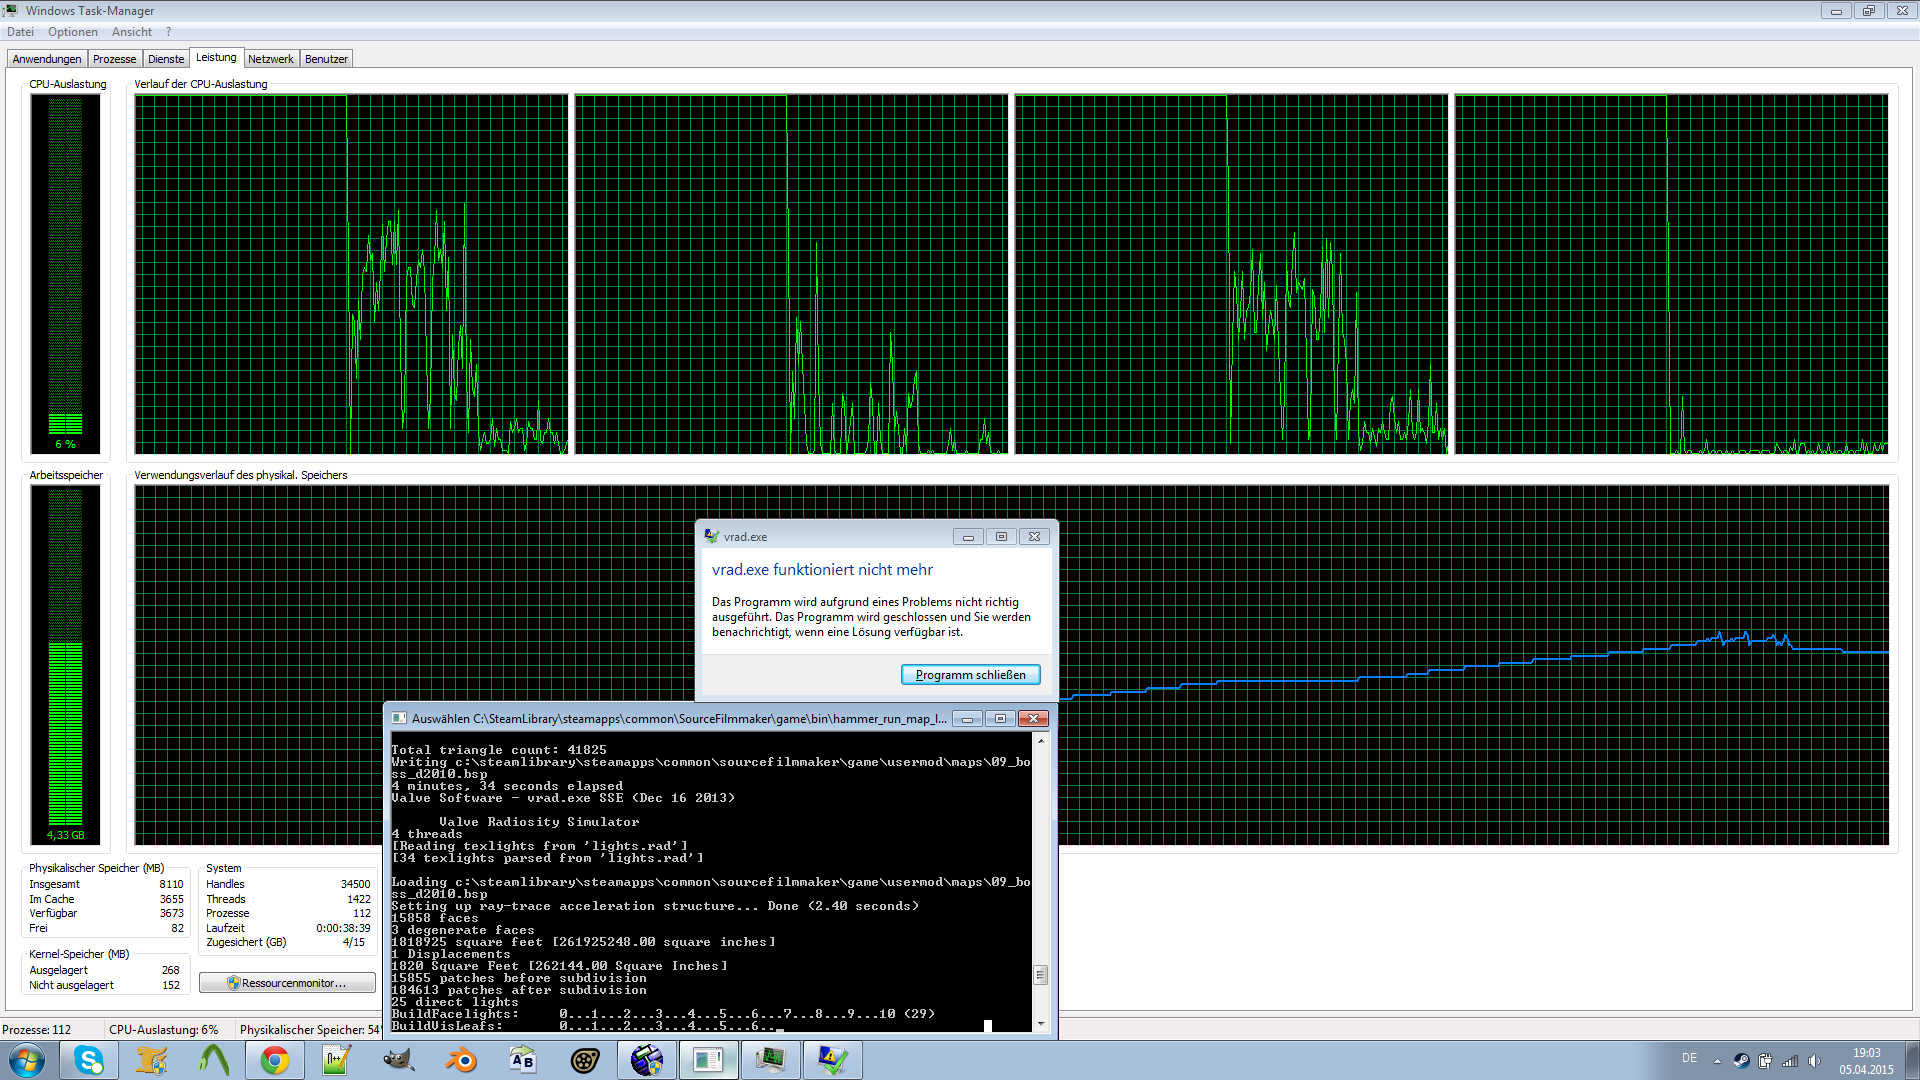Viewport: 1920px width, 1080px height.
Task: Switch to the Prozesse tab
Action: click(114, 58)
